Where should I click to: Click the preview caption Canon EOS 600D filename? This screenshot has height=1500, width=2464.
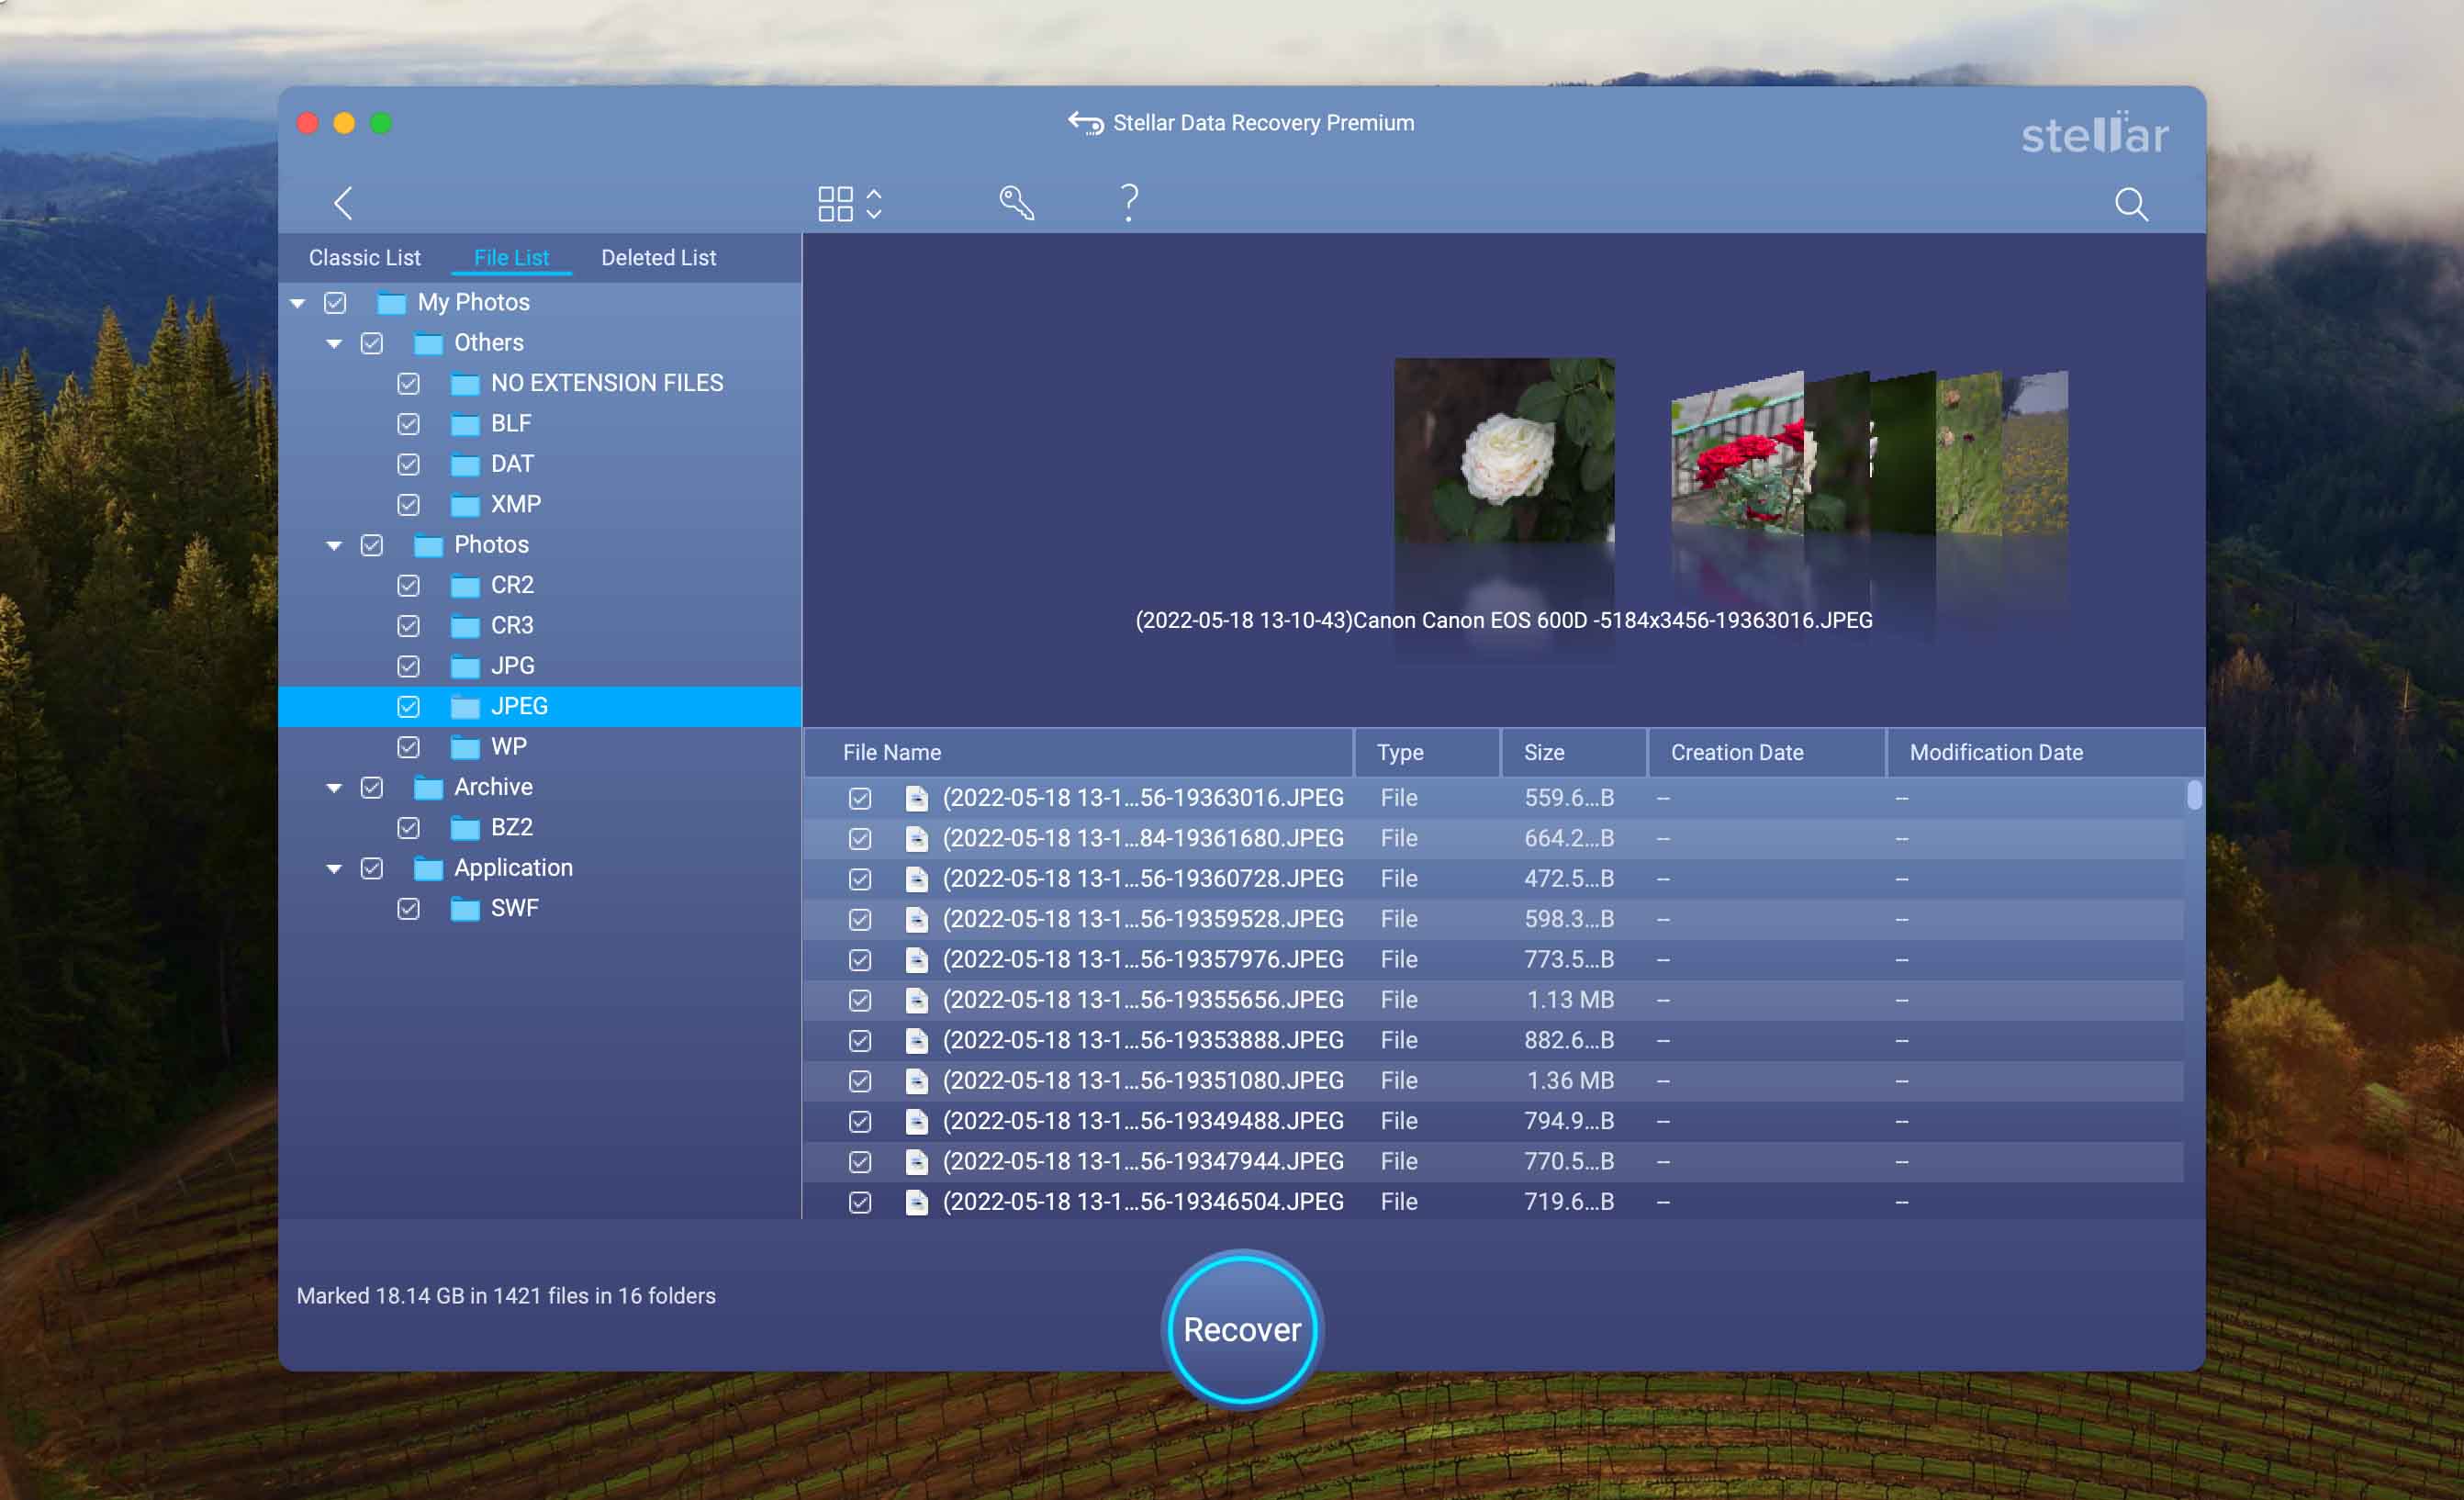pos(1504,620)
